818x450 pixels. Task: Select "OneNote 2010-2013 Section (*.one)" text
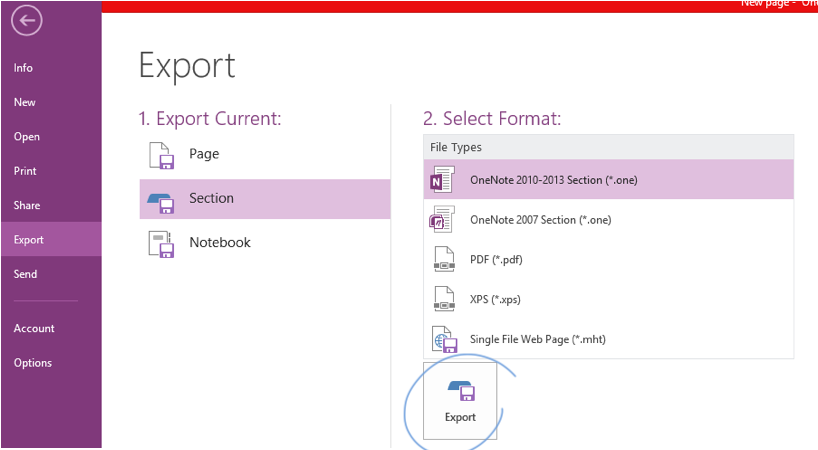pyautogui.click(x=554, y=180)
